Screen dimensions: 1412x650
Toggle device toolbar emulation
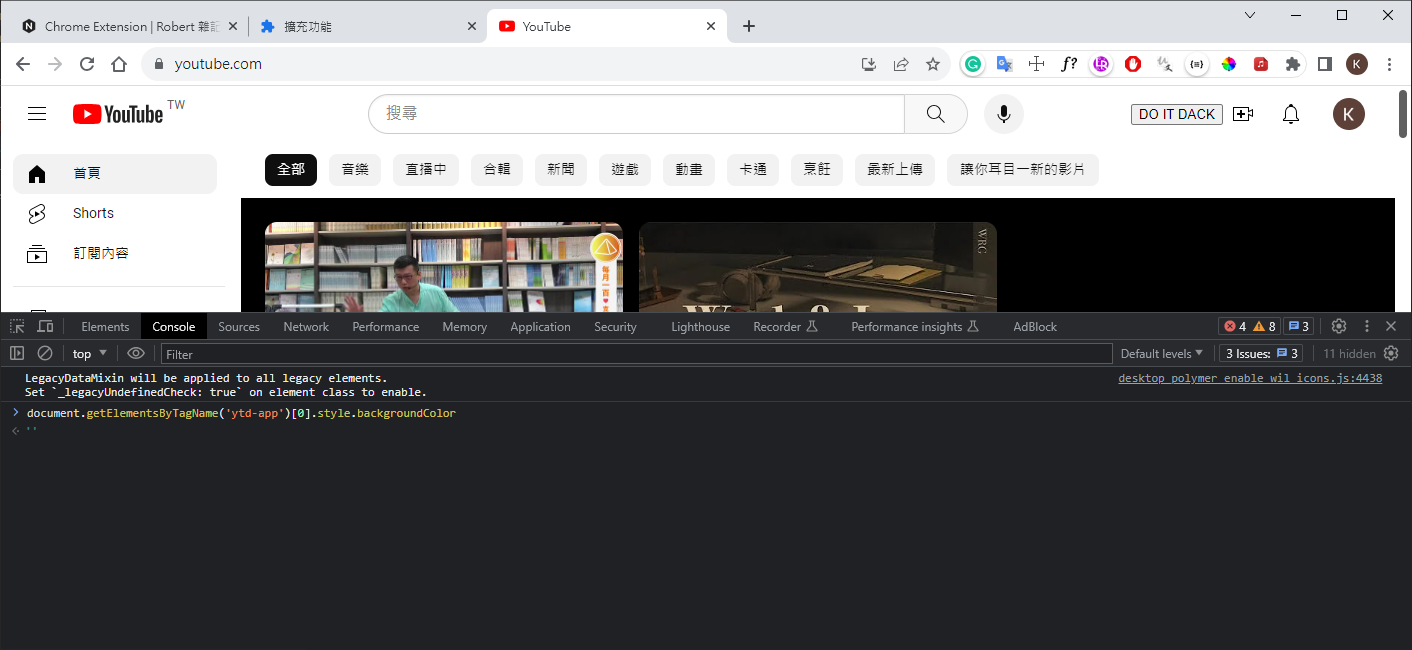45,326
